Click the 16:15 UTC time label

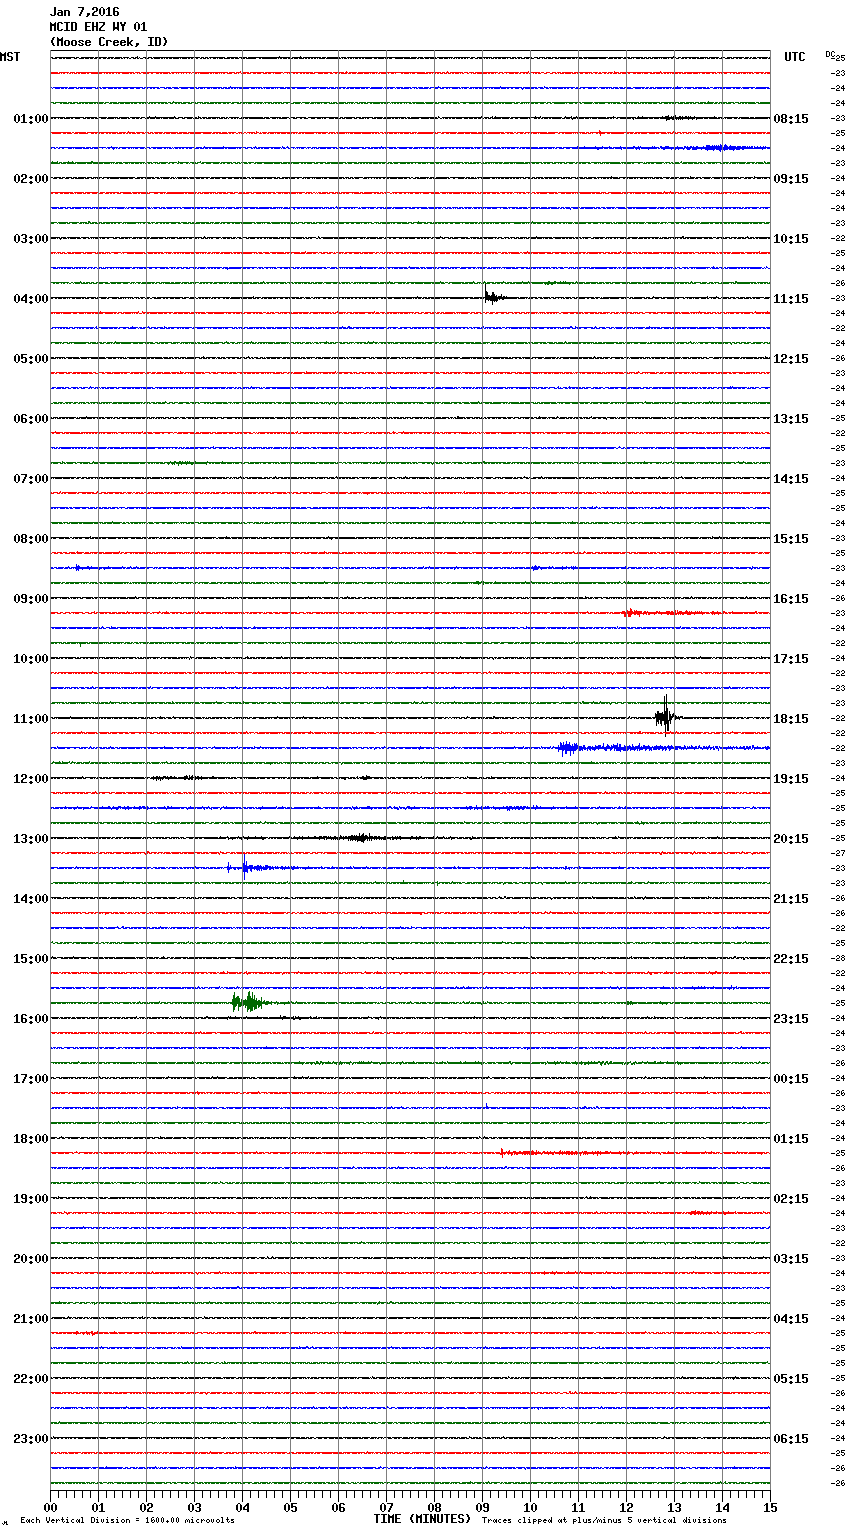791,599
